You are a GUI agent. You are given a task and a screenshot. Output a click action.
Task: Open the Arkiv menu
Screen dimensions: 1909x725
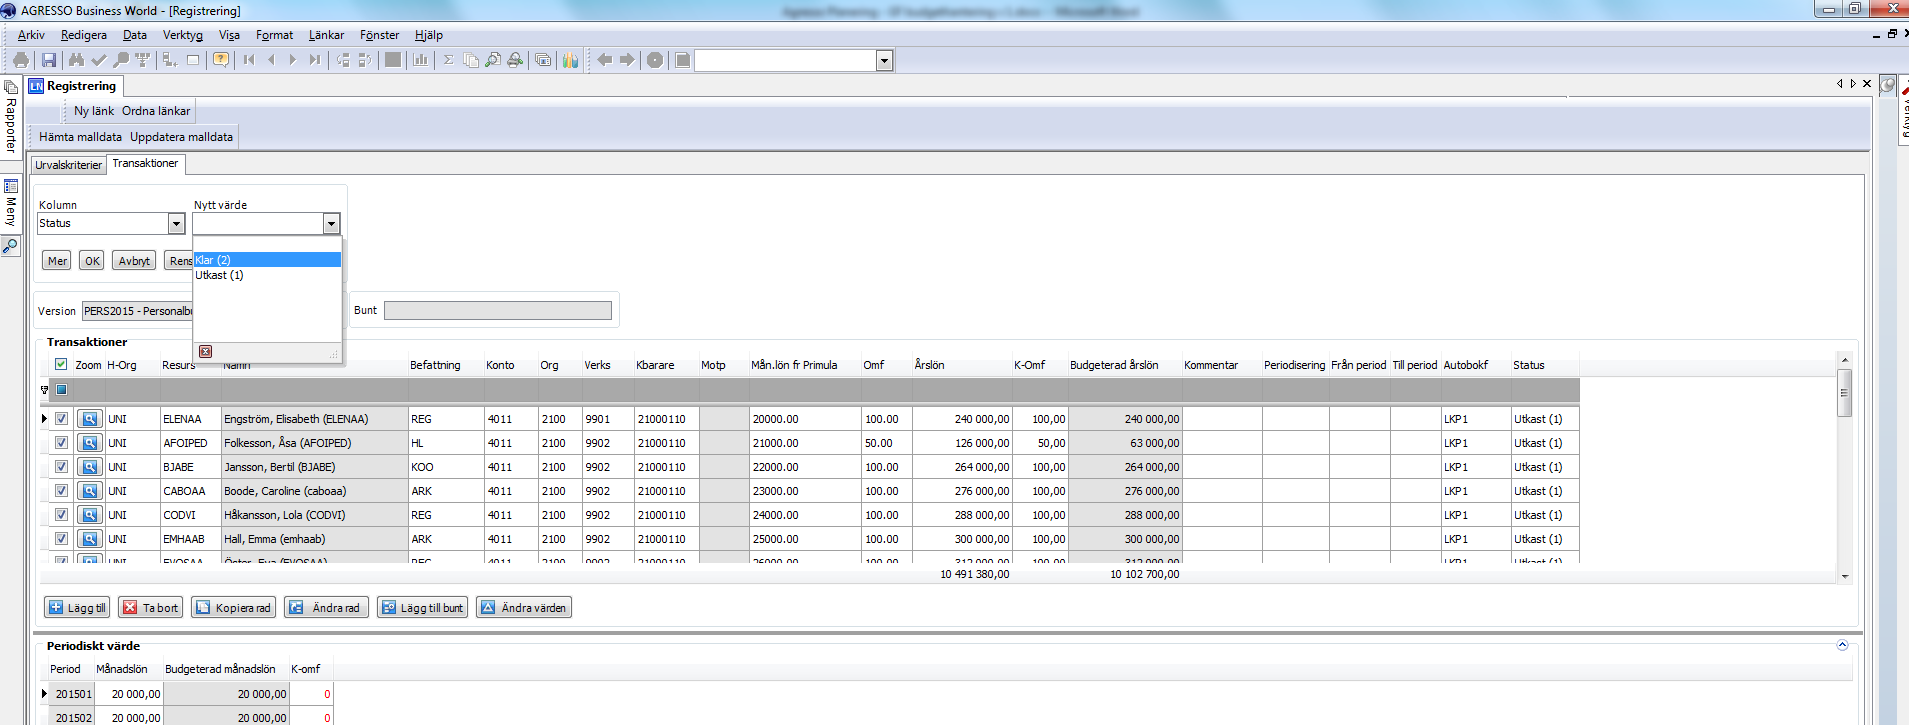(31, 35)
